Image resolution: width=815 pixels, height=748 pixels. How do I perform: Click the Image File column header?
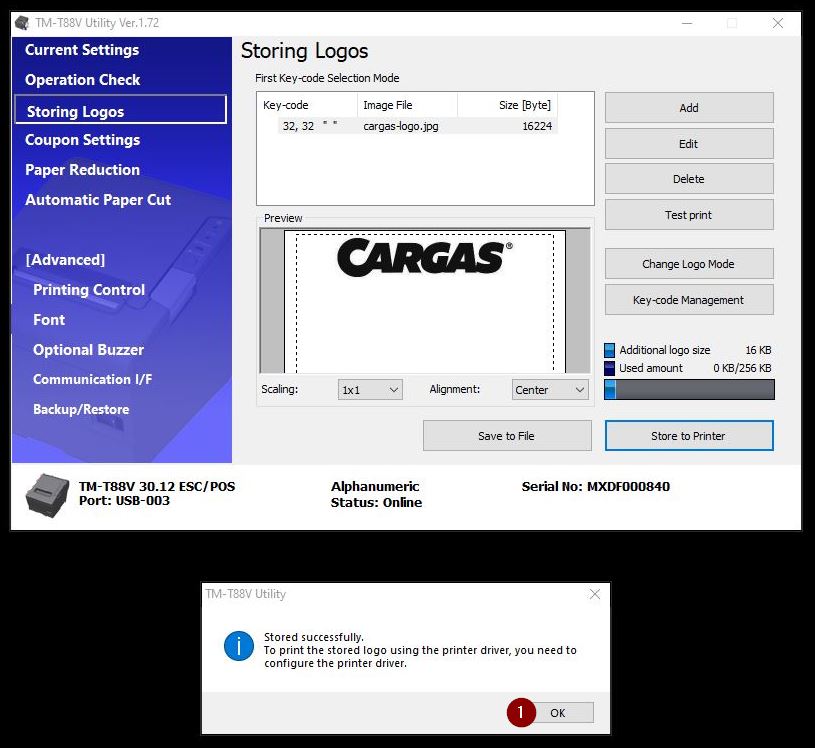408,105
